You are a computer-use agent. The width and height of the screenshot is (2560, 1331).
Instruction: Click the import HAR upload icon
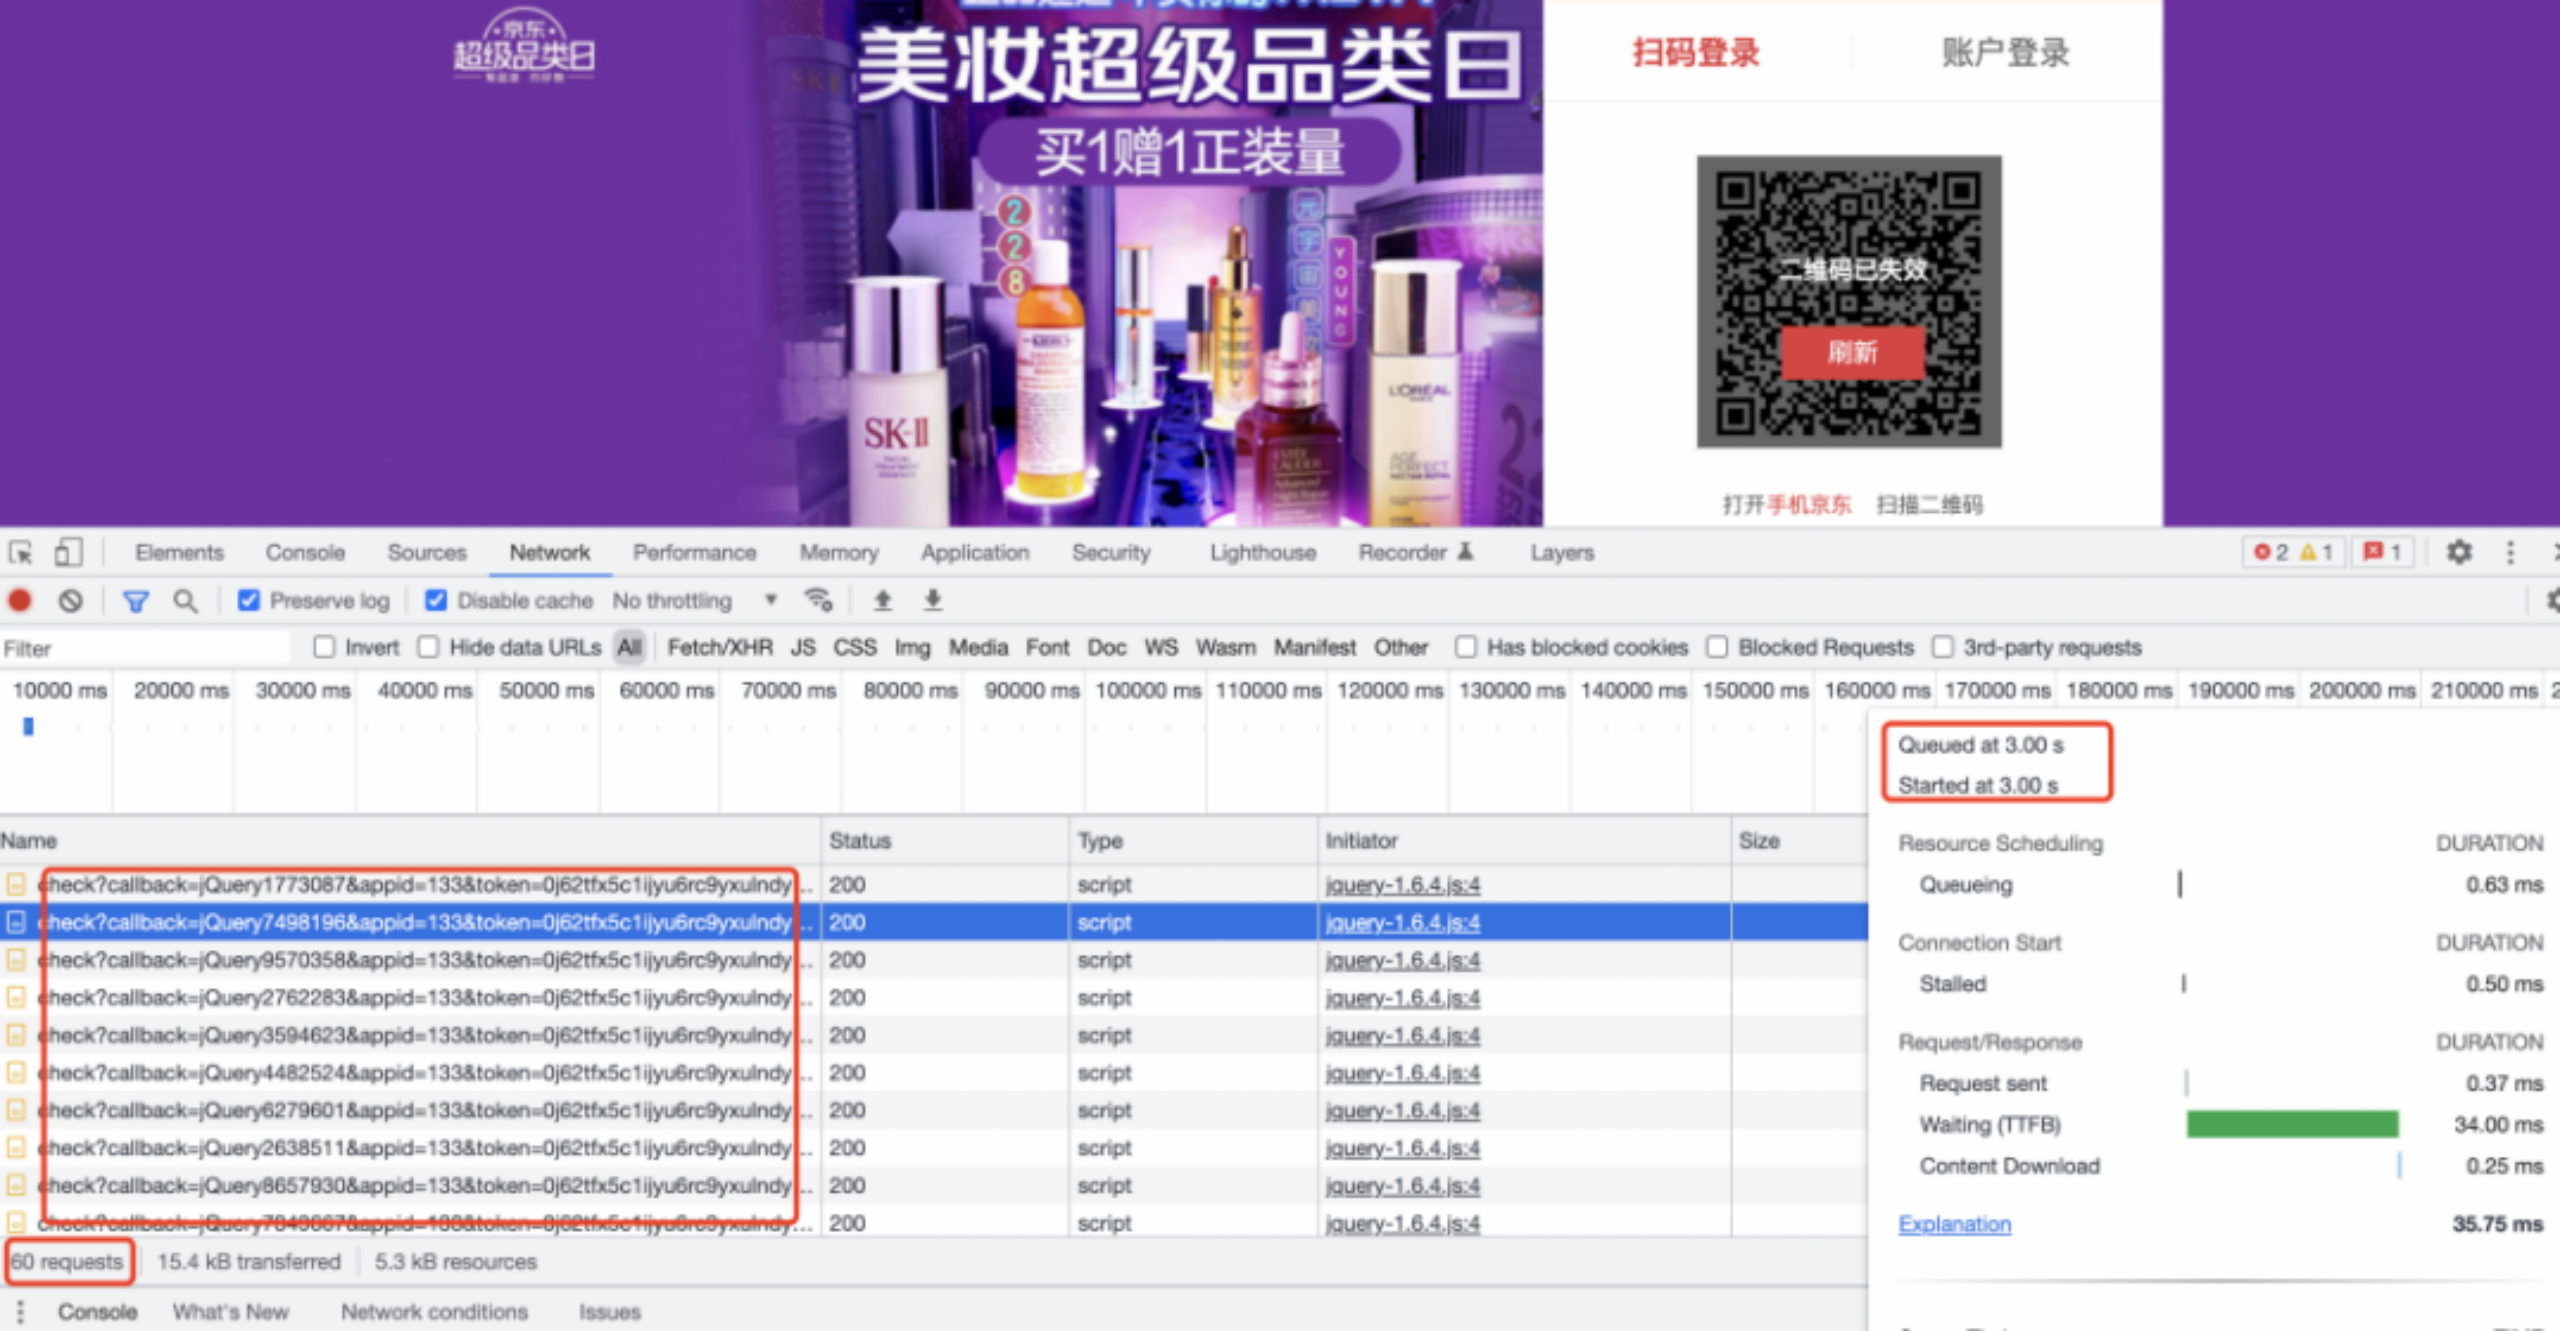point(882,600)
